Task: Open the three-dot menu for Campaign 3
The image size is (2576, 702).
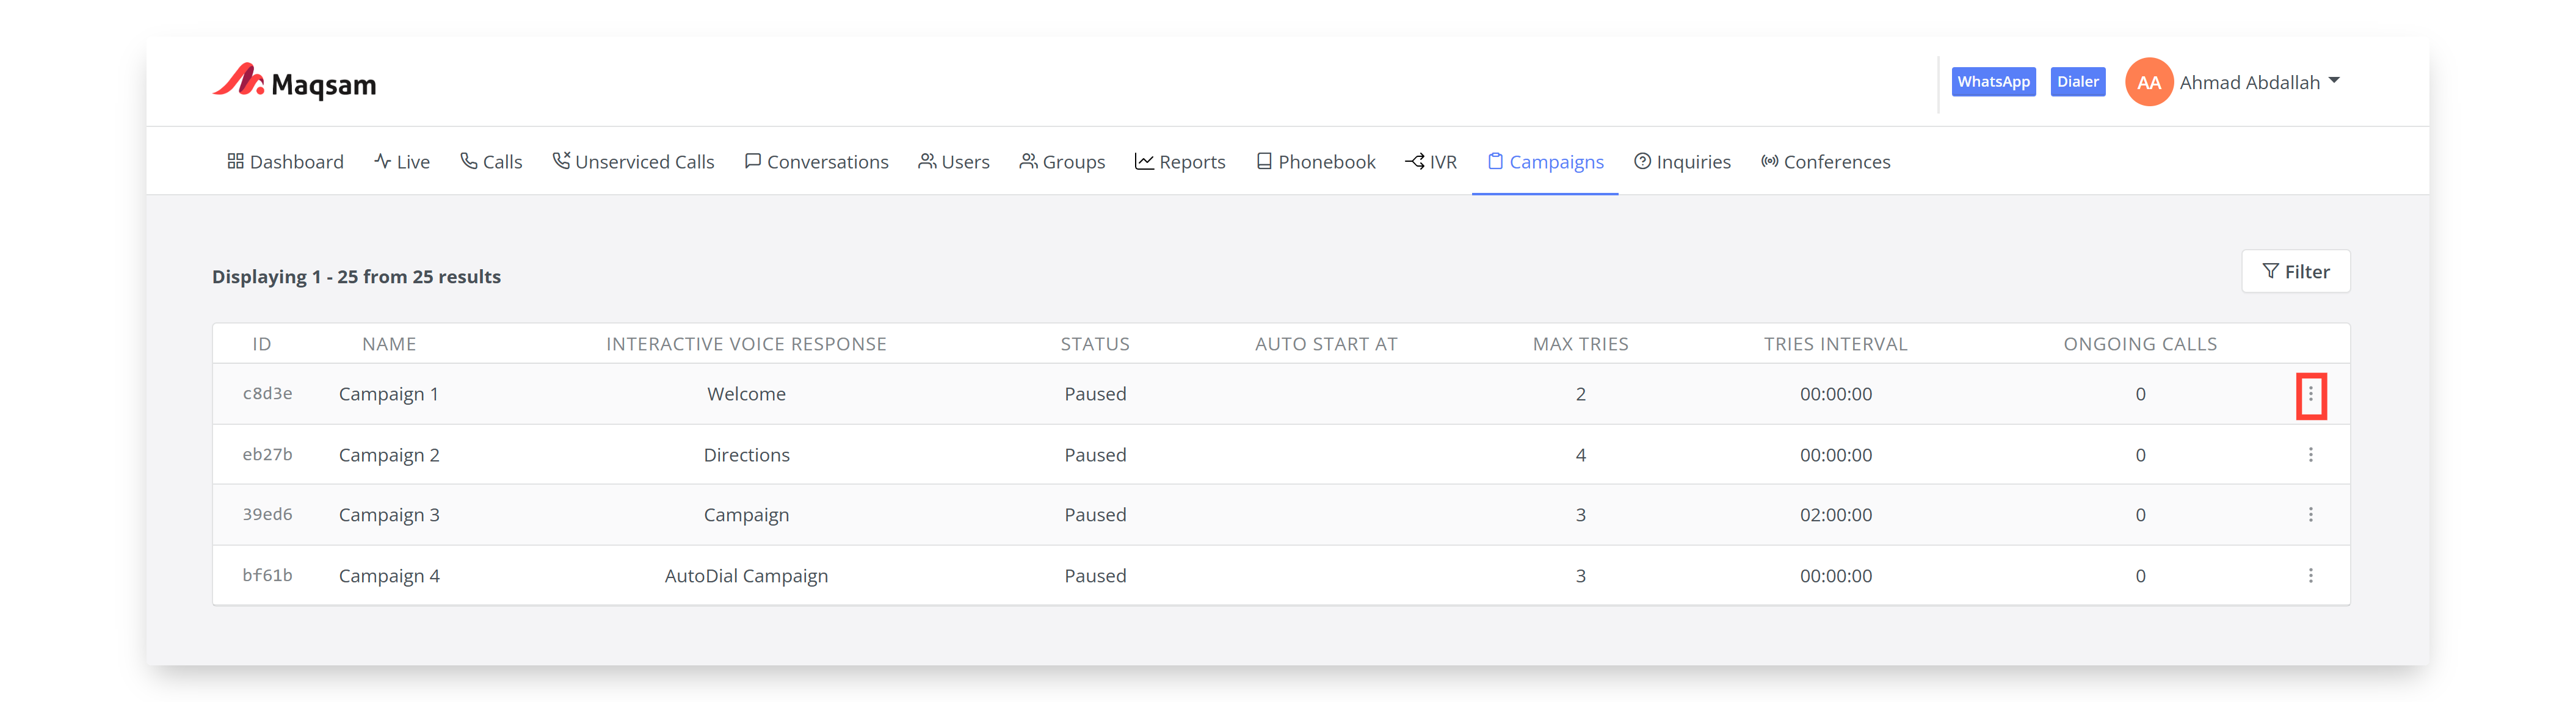Action: (x=2310, y=515)
